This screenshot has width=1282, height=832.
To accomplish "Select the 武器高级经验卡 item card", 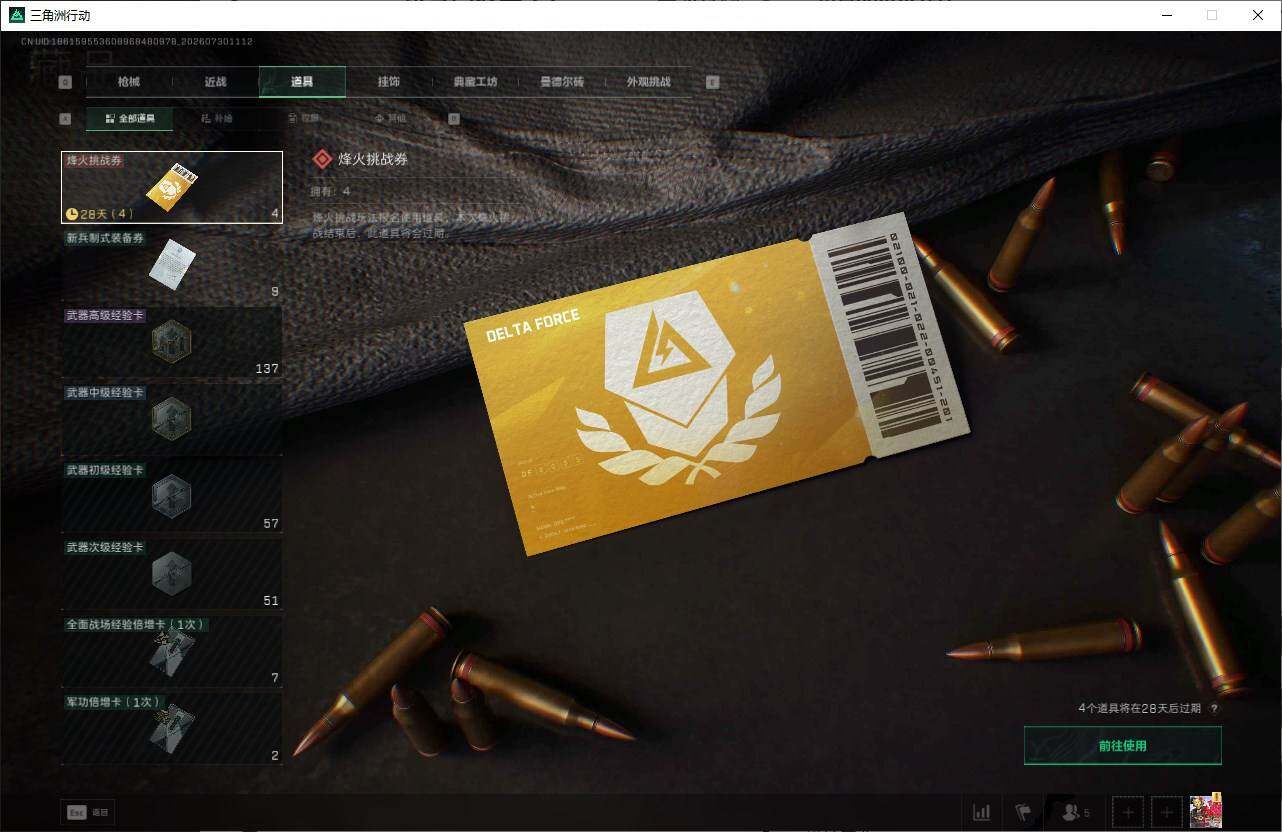I will [172, 342].
